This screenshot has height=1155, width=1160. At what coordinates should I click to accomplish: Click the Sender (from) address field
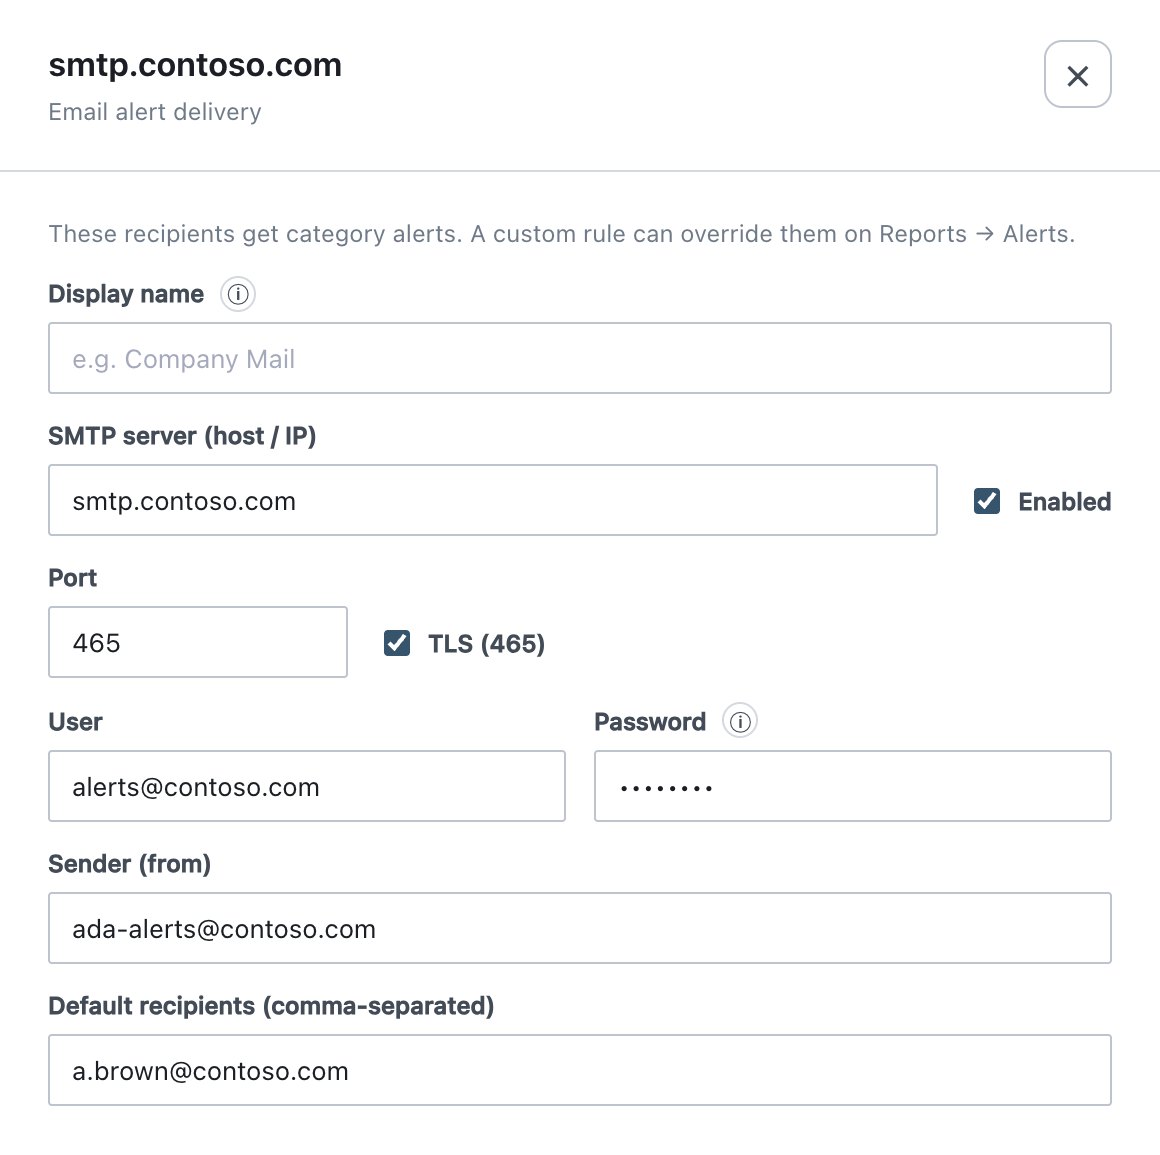coord(580,929)
